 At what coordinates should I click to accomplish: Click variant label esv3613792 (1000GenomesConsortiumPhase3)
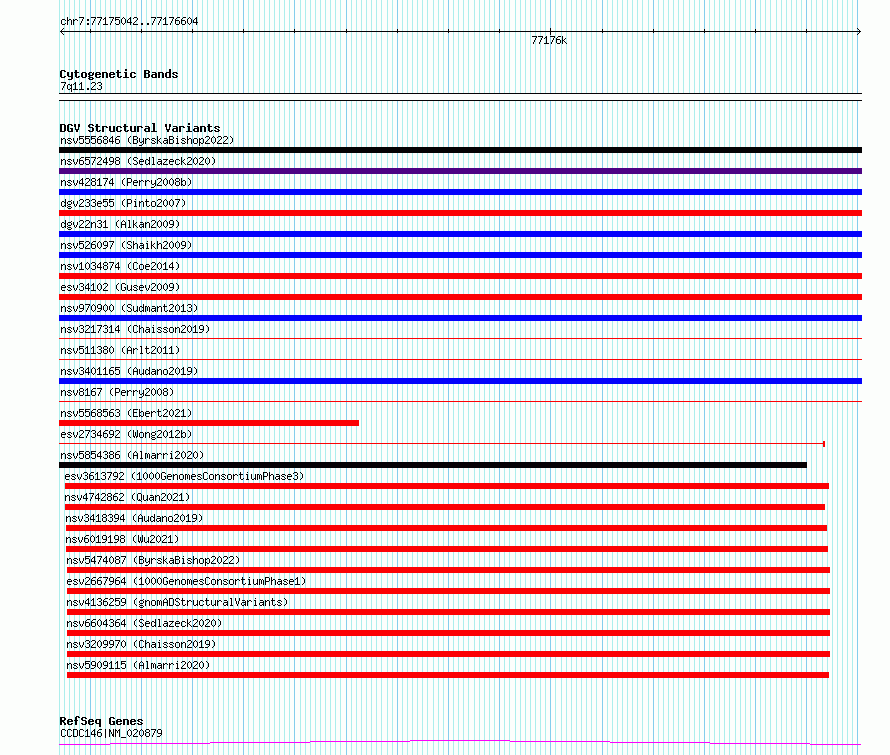(184, 476)
